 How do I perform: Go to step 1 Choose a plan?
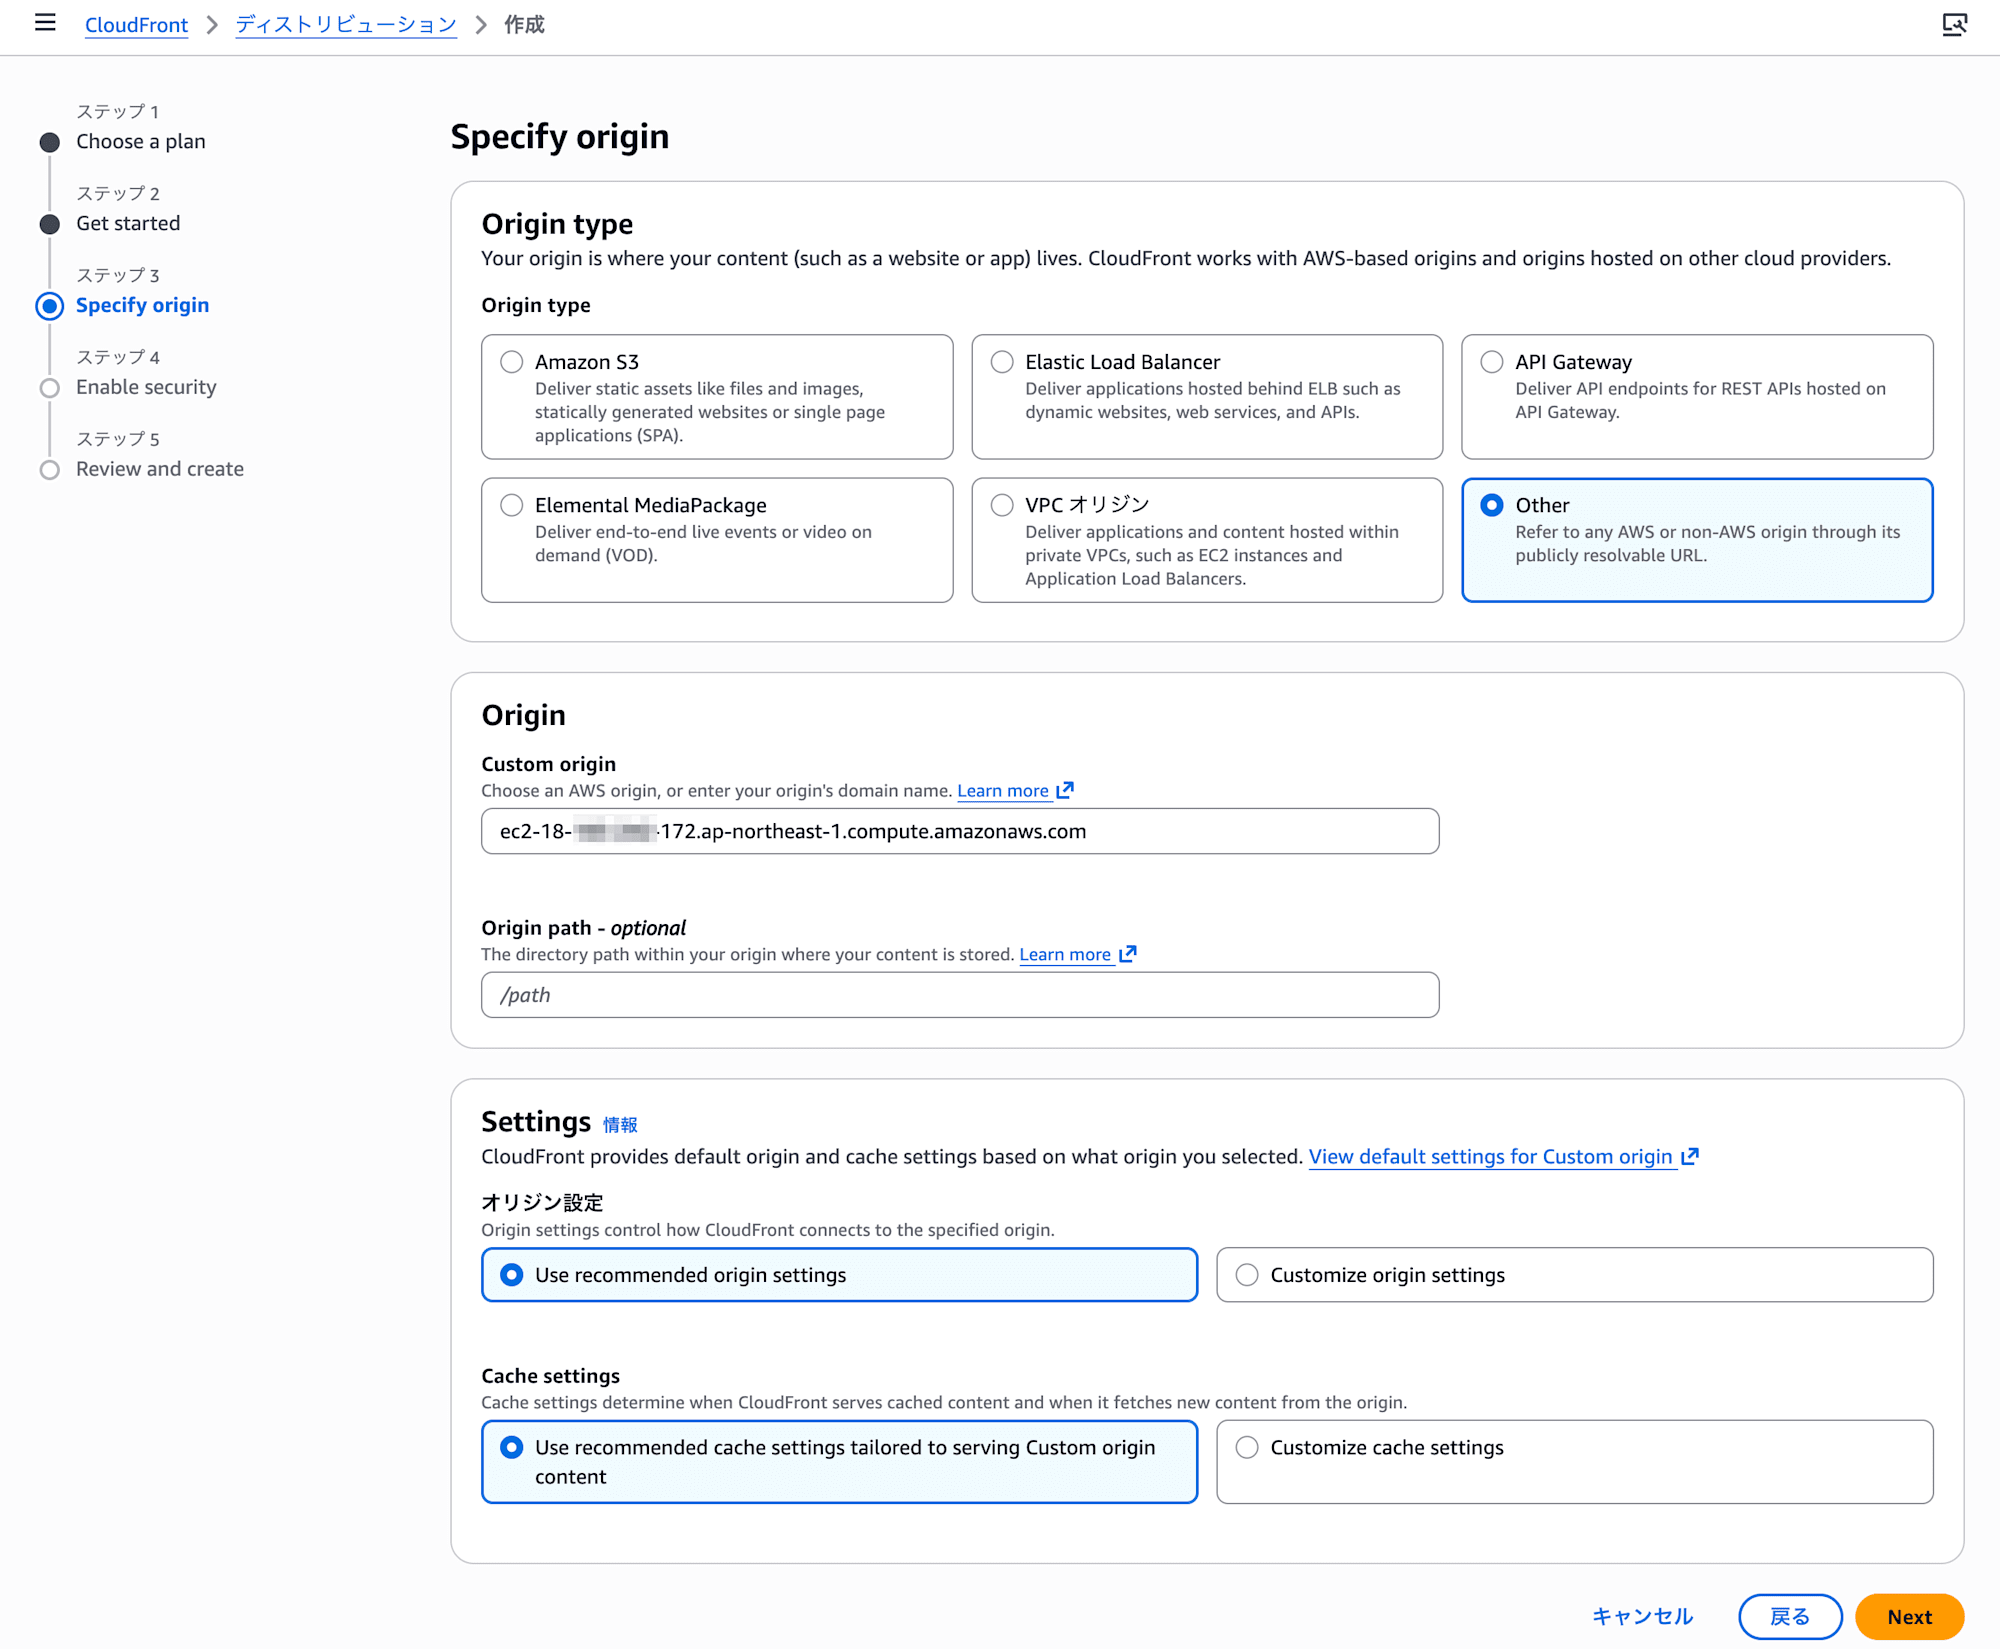click(141, 142)
